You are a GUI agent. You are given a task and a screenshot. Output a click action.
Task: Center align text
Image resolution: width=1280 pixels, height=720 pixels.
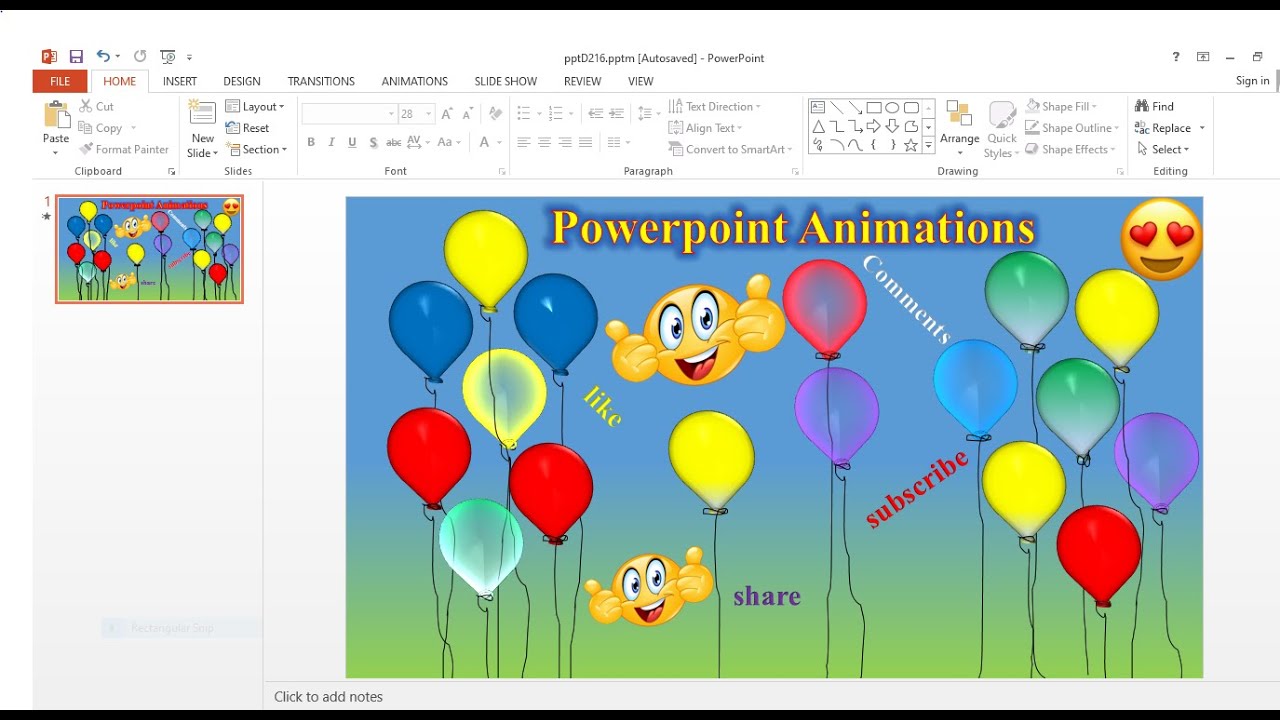tap(544, 143)
